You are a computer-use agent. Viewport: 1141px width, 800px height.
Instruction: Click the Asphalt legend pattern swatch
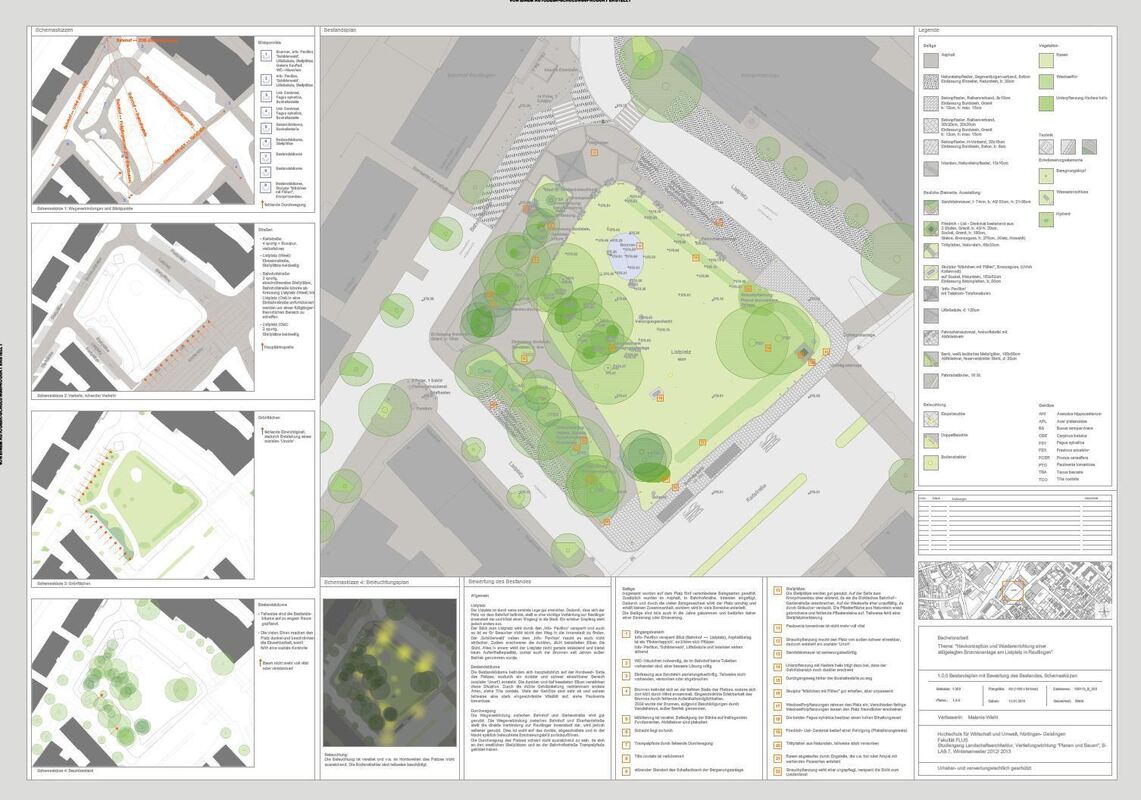[930, 60]
